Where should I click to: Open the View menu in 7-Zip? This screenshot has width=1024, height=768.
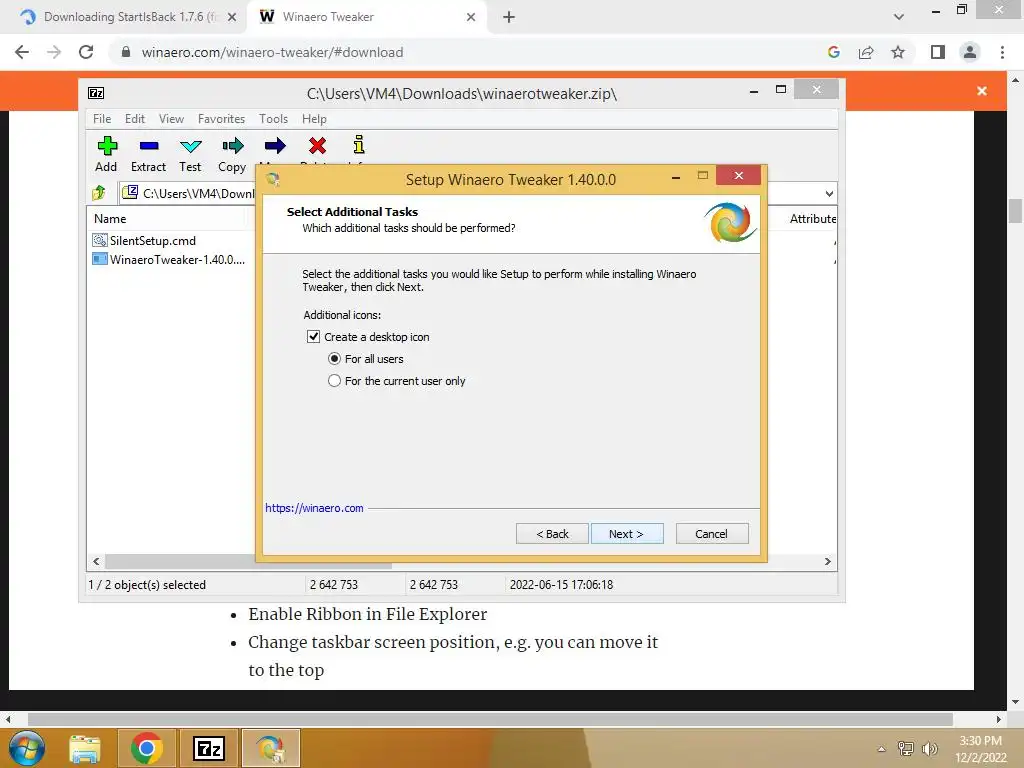click(172, 119)
